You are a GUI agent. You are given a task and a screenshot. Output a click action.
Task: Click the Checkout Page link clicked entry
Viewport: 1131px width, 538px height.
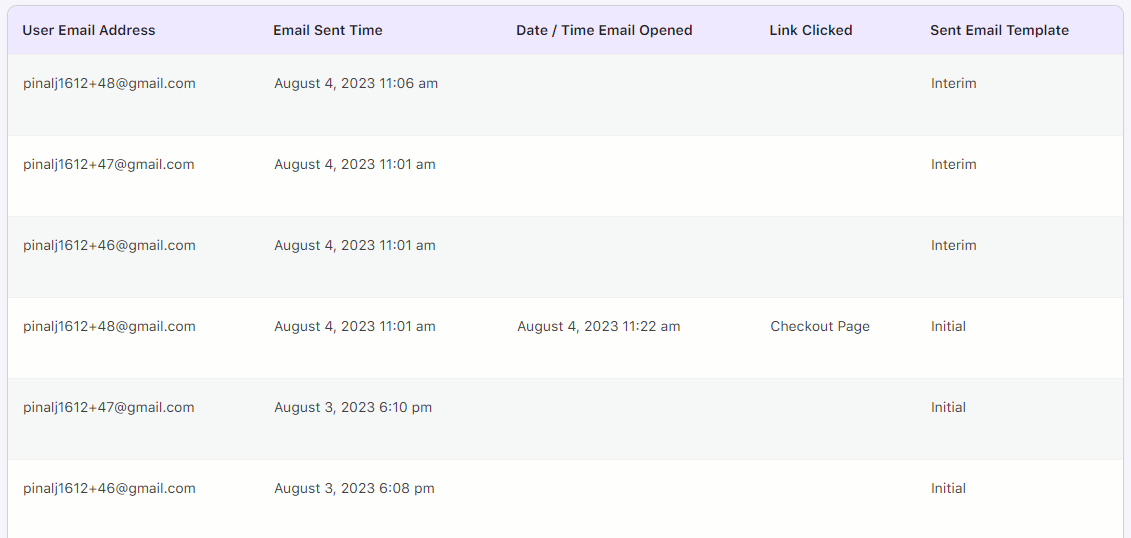(820, 327)
